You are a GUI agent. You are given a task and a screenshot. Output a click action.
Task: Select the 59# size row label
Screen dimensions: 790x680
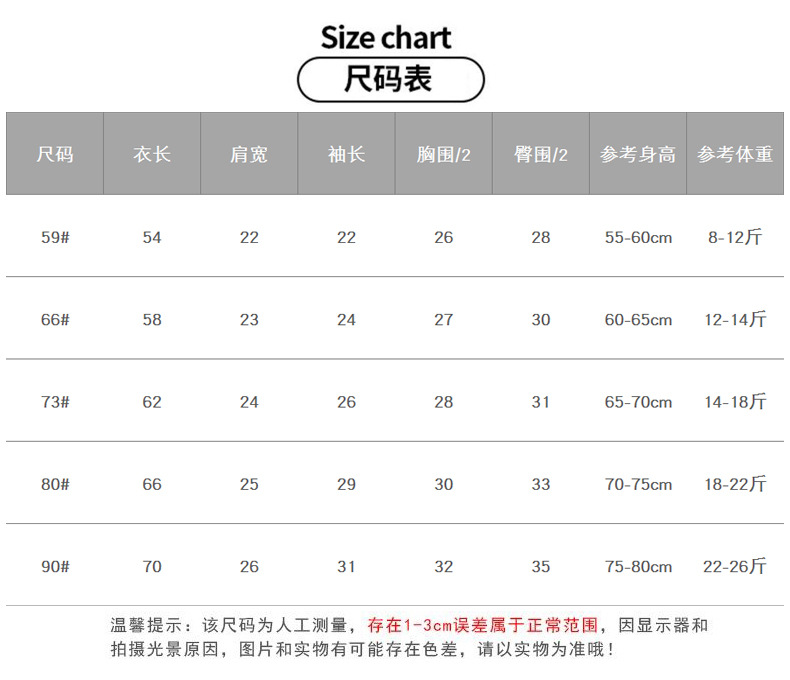click(55, 238)
